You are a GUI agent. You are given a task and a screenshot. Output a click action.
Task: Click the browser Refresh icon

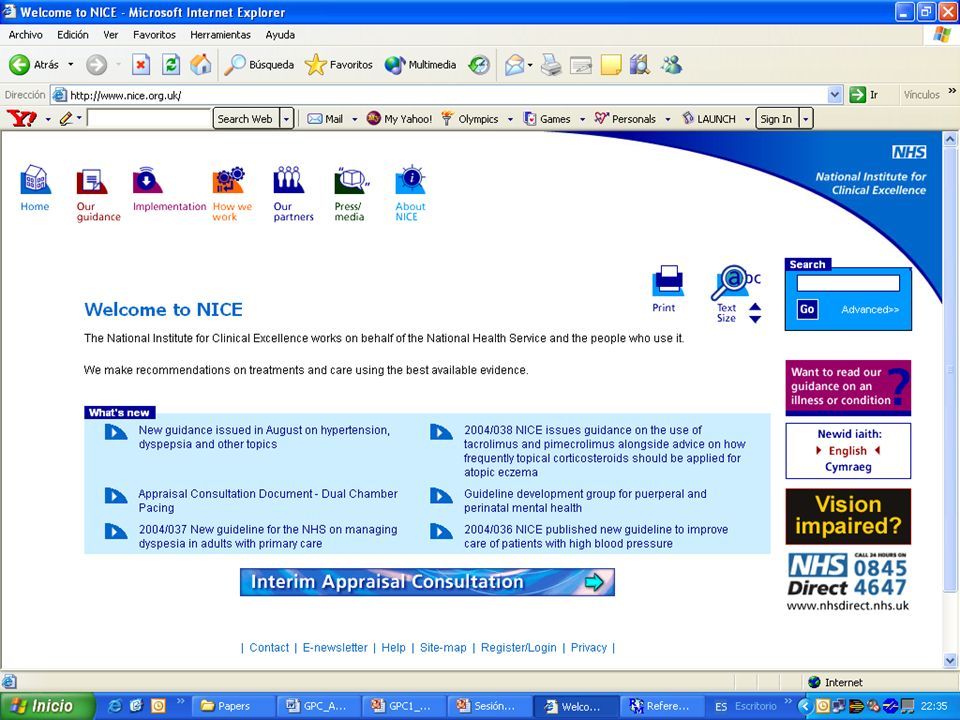171,64
